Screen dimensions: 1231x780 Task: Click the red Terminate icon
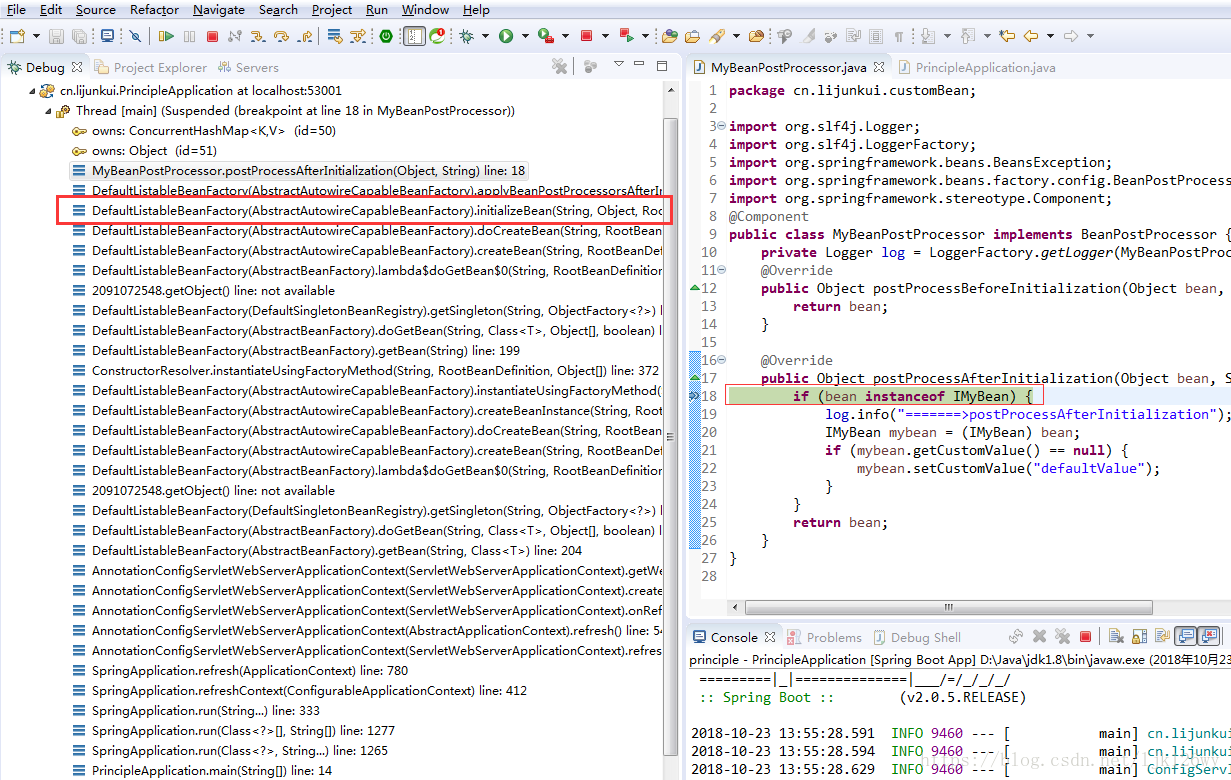click(x=213, y=36)
